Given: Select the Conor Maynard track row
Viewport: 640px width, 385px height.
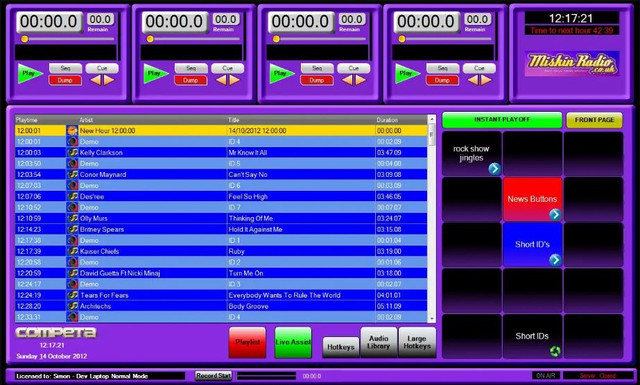Looking at the screenshot, I should (221, 174).
